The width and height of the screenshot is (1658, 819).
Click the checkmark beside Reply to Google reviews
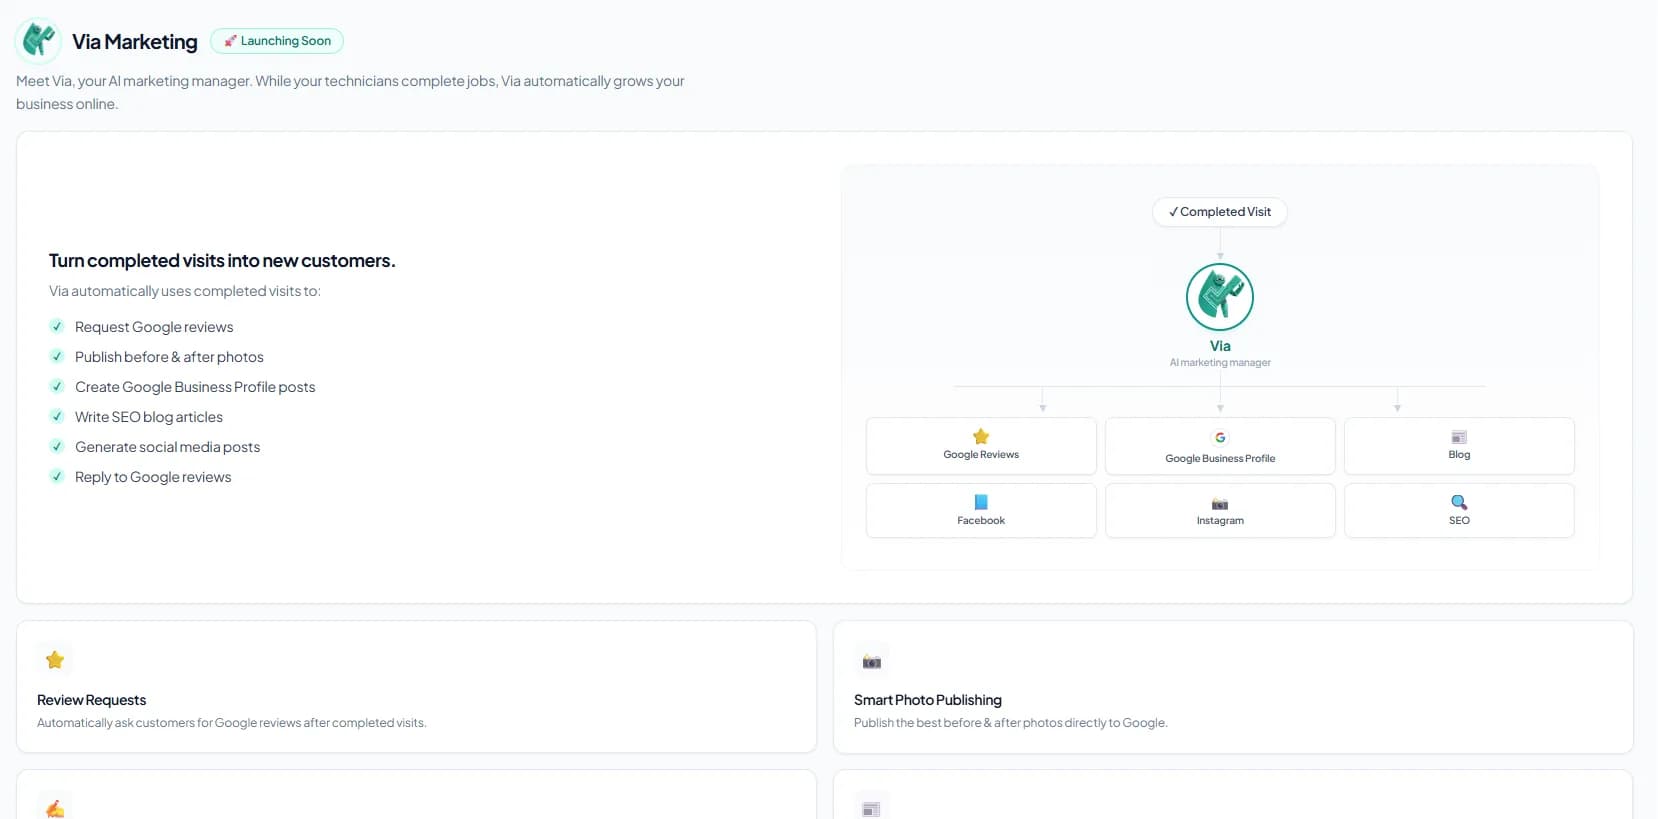57,476
